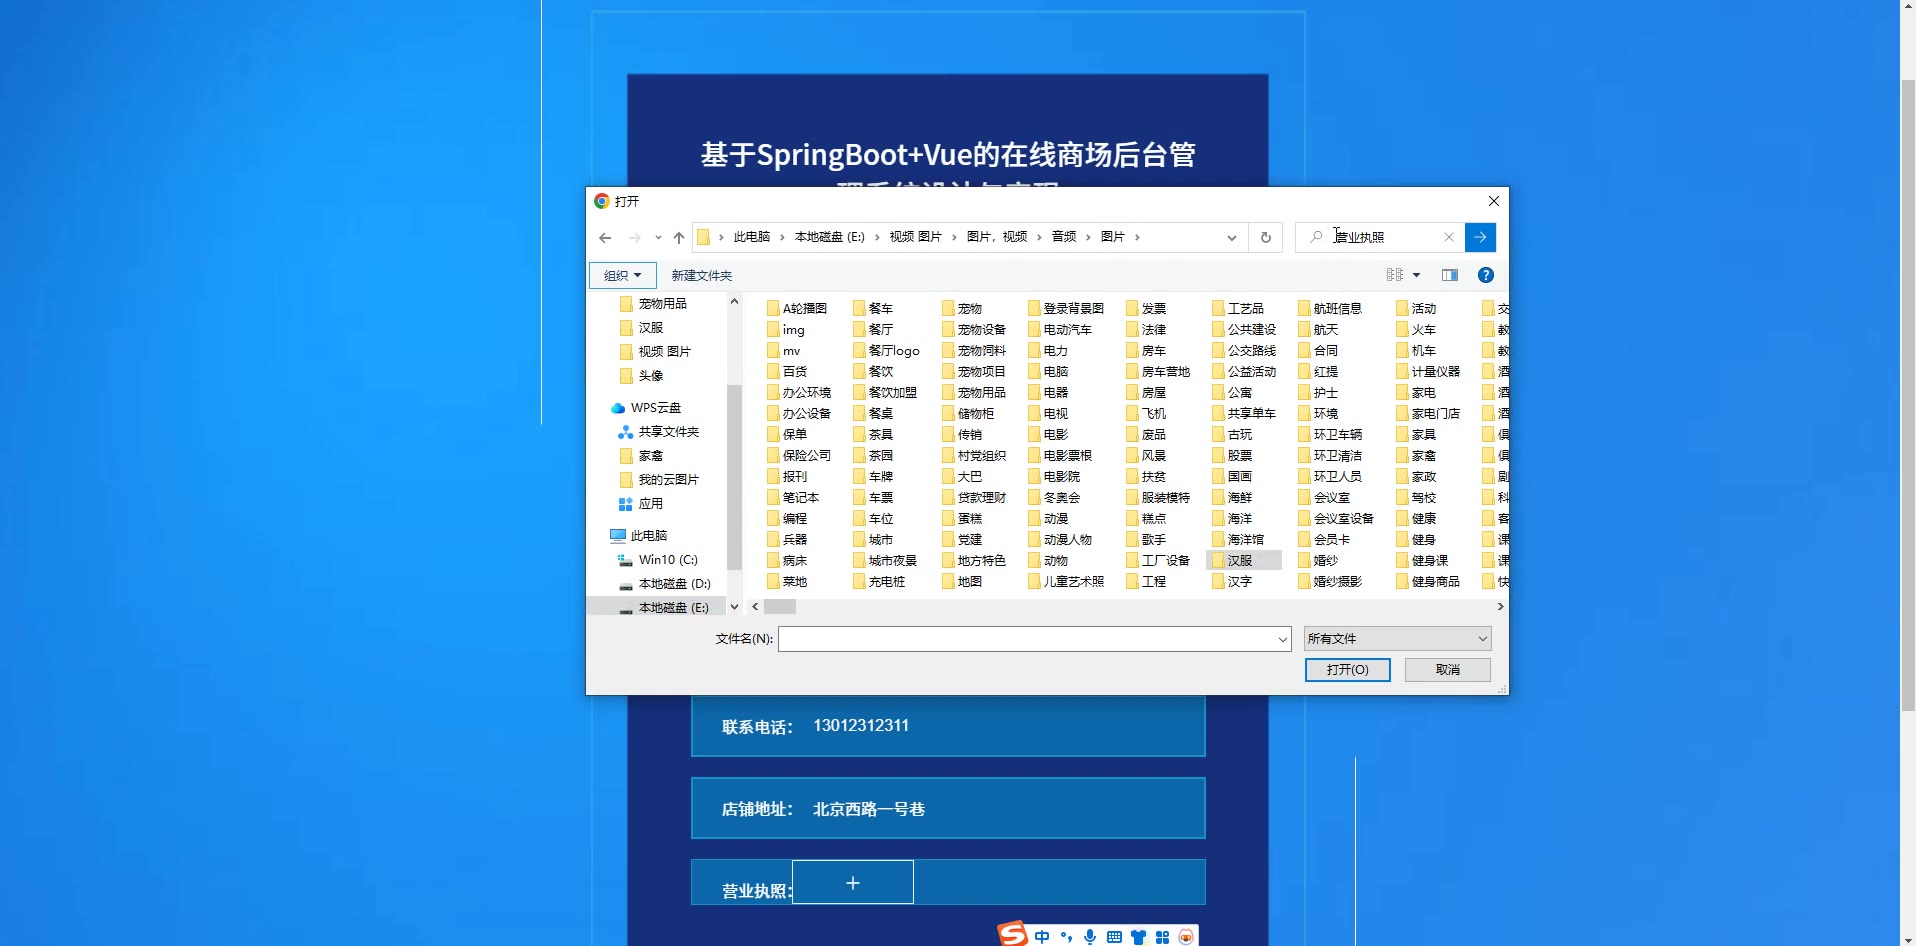Open the soft keyboard icon in the IME bar

pyautogui.click(x=1114, y=937)
